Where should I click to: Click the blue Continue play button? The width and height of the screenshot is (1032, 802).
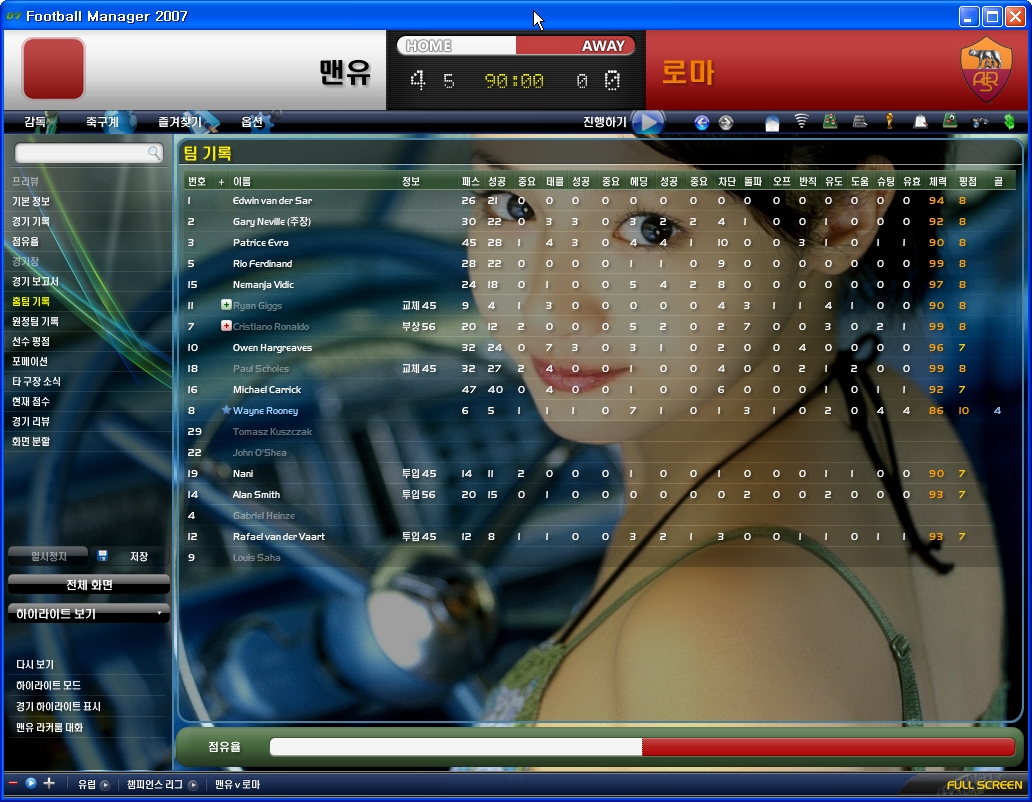(648, 122)
